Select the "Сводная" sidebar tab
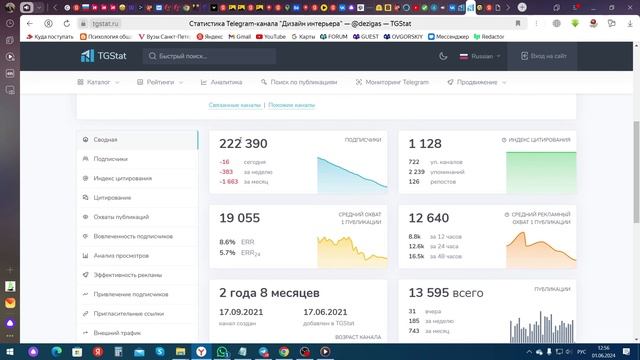The width and height of the screenshot is (640, 360). pos(138,140)
